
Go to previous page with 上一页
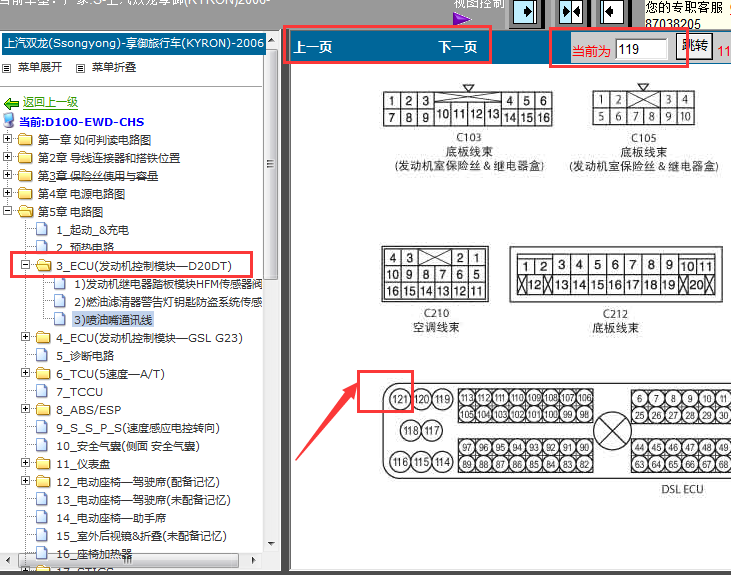[x=313, y=47]
